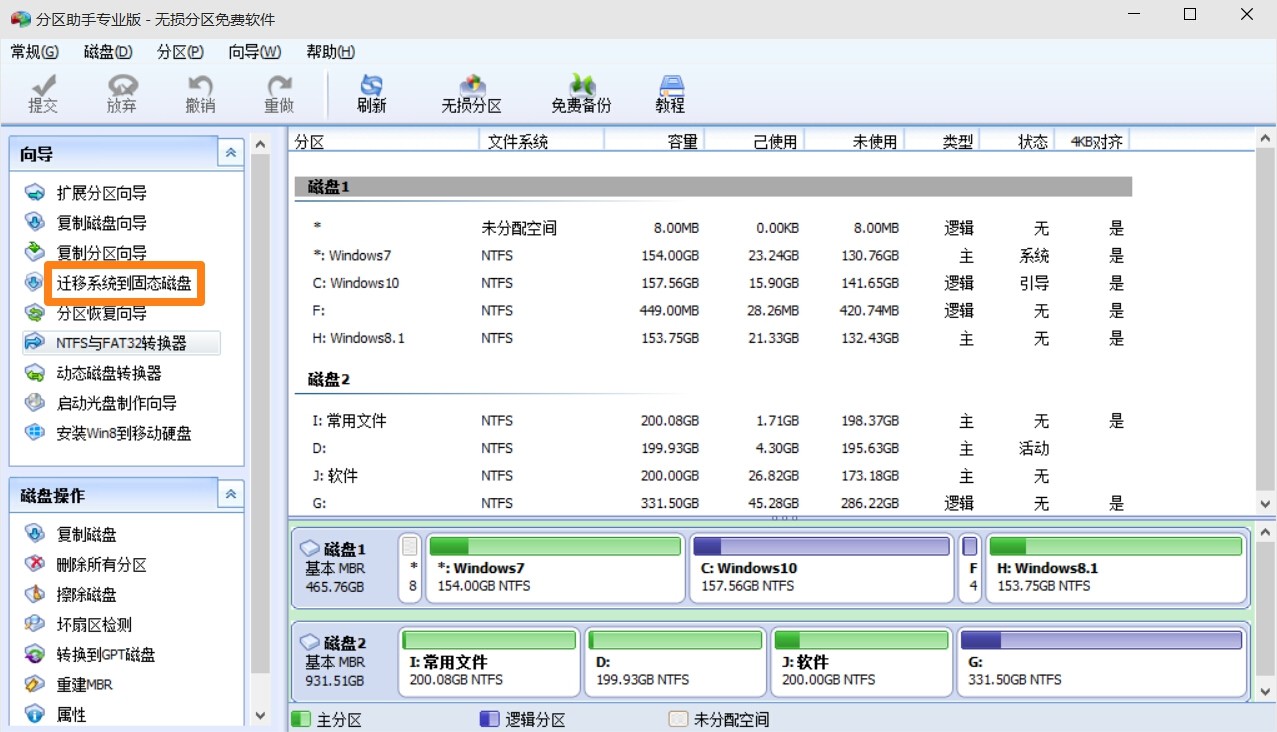Sort by the 4KB对齐 column header
Screen dimensions: 1277x732
pyautogui.click(x=1093, y=142)
